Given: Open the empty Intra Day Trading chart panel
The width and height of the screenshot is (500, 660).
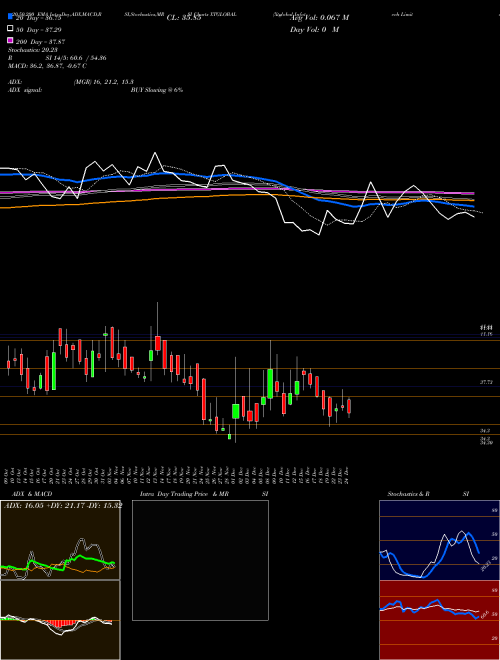Looking at the screenshot, I should (200, 560).
